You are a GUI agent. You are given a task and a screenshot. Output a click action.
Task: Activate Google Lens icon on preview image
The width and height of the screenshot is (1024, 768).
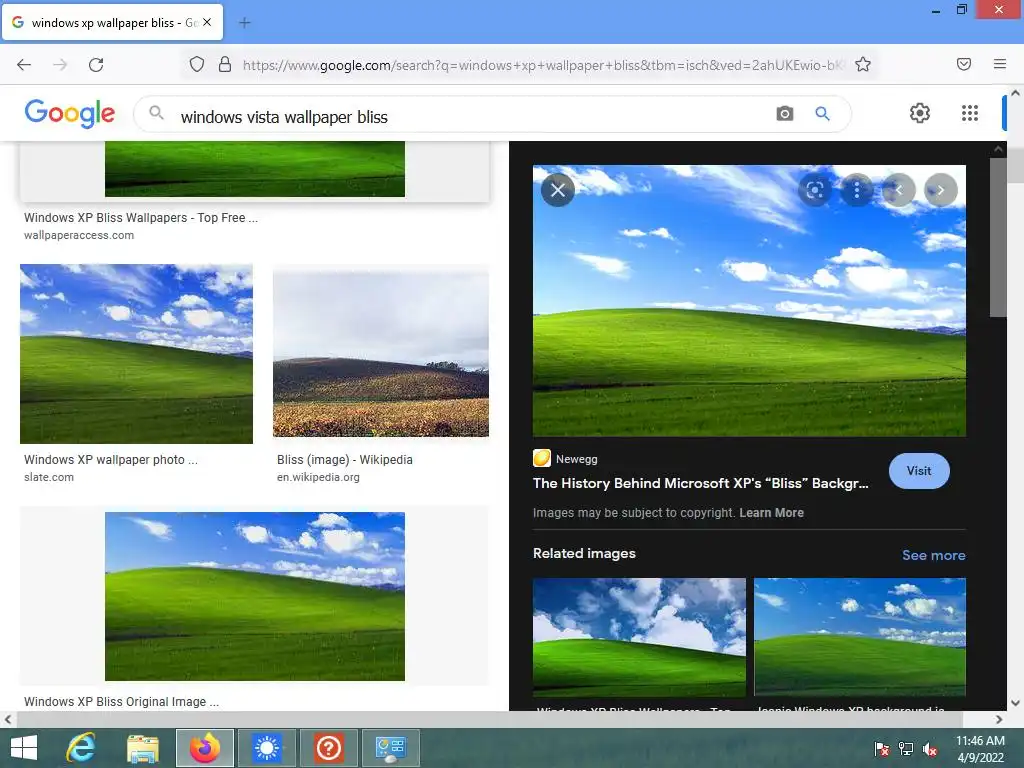pos(814,190)
